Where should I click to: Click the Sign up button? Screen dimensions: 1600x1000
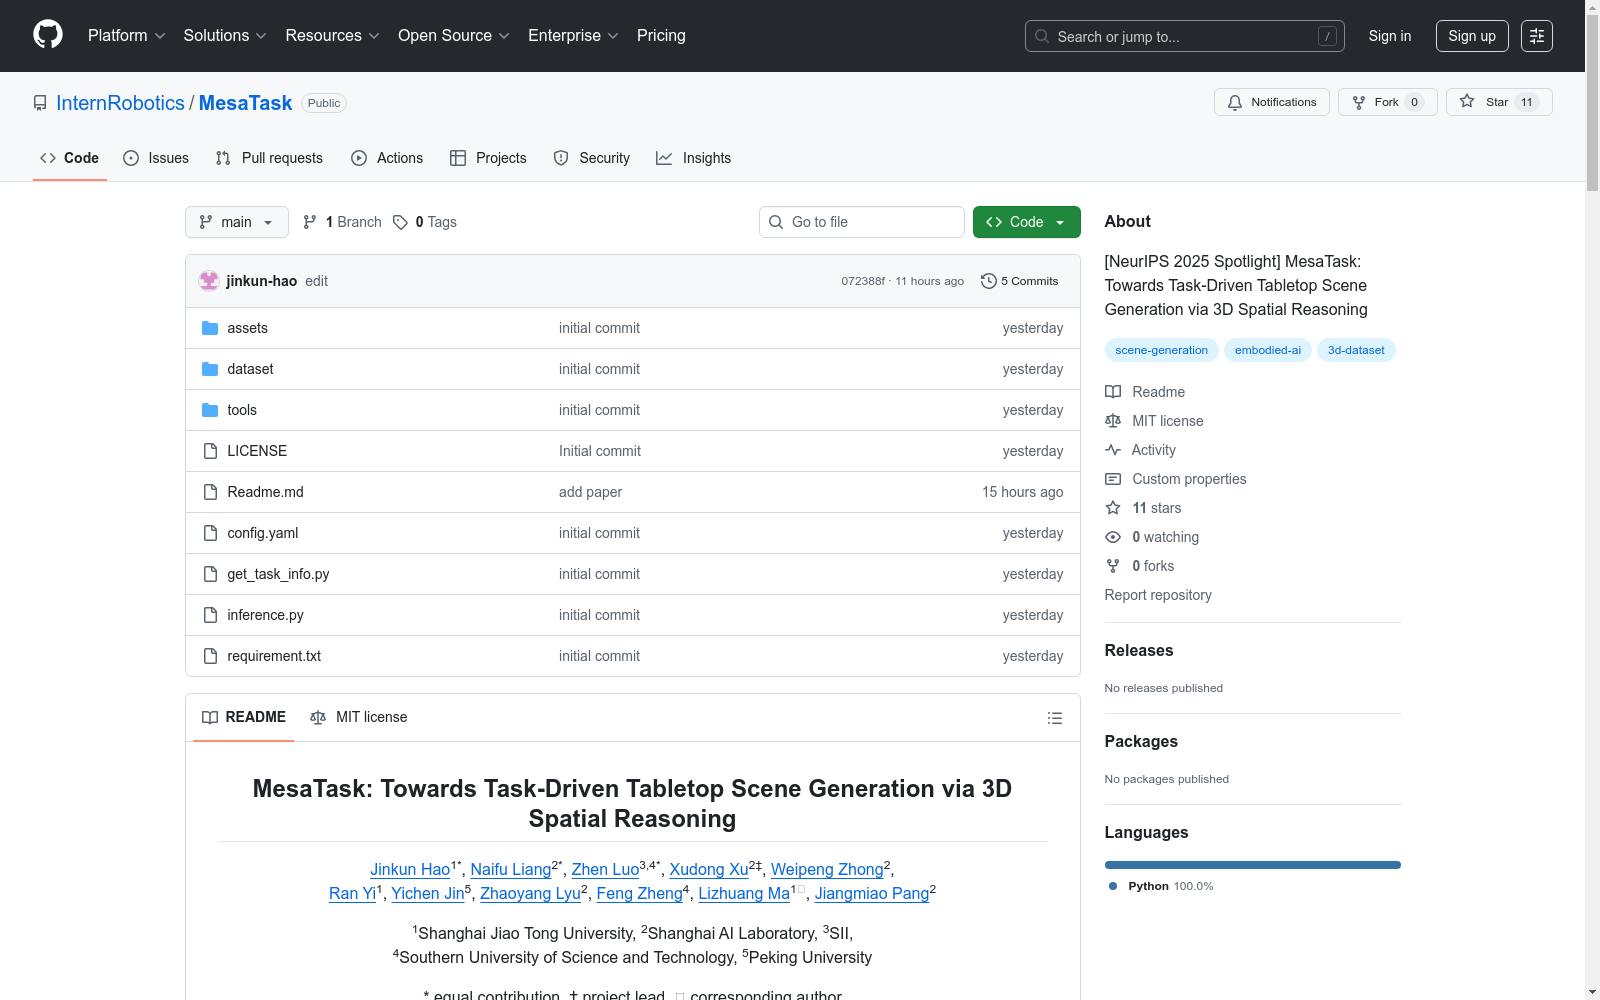pyautogui.click(x=1472, y=36)
